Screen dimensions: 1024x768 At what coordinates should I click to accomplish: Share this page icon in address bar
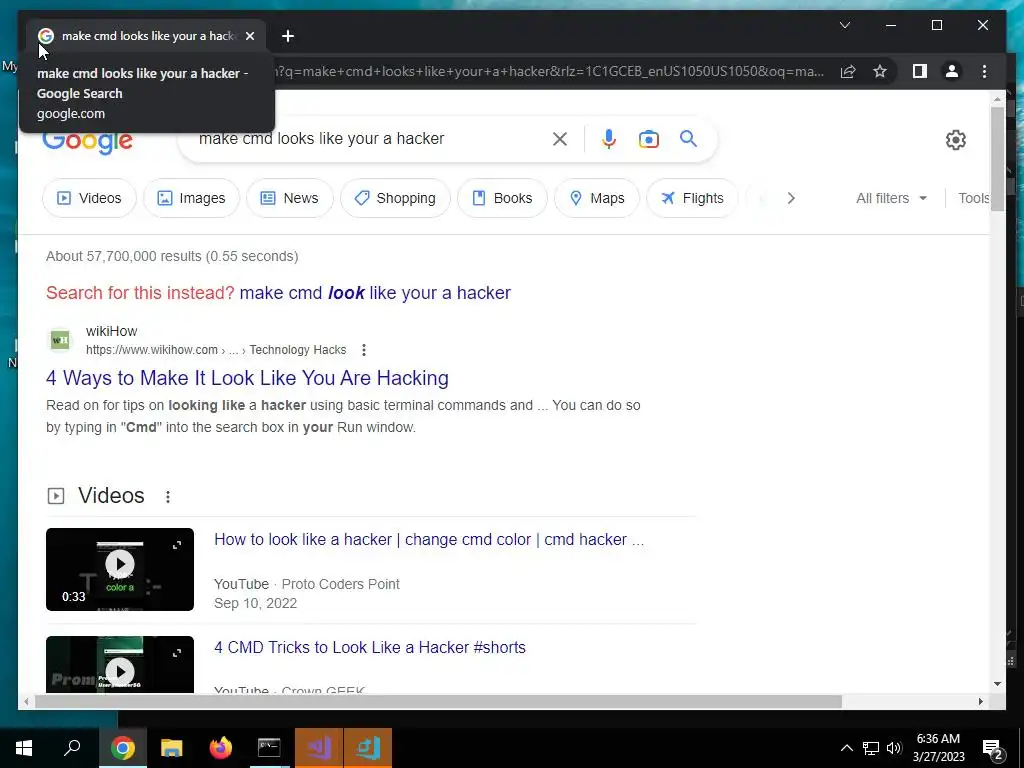point(848,71)
